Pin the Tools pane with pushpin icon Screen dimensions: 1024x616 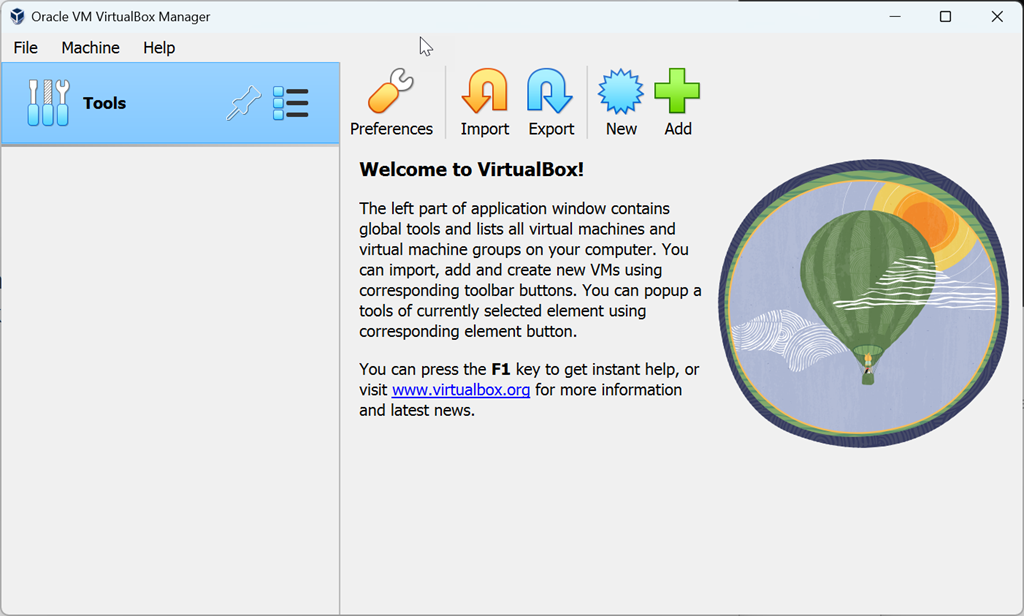pos(243,103)
